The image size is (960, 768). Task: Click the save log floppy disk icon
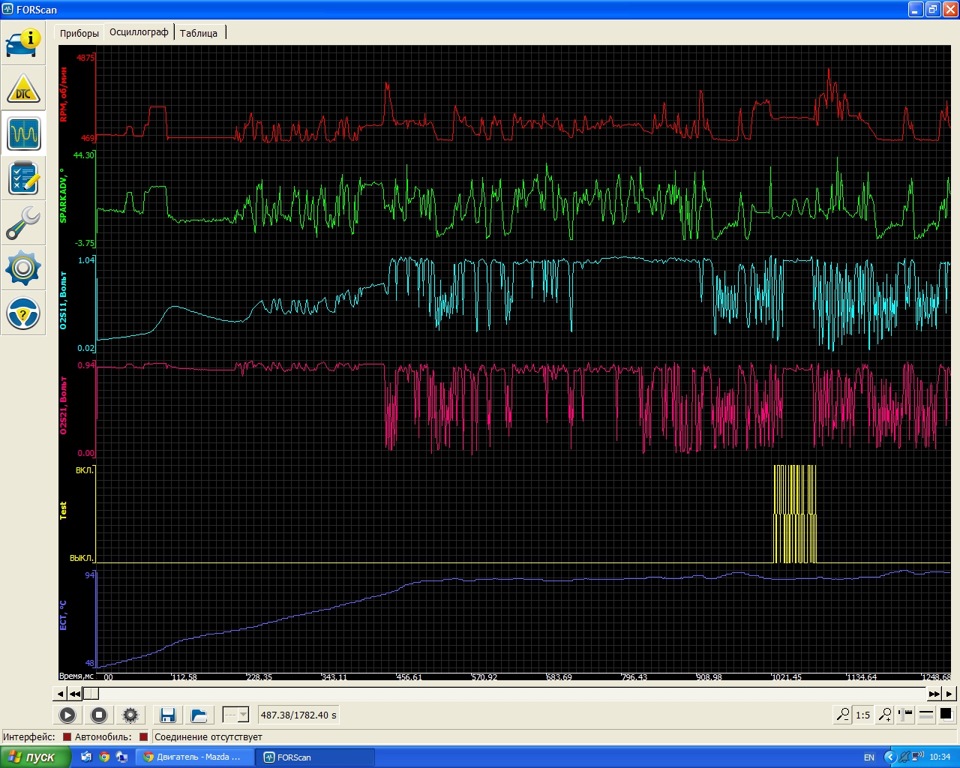point(168,715)
